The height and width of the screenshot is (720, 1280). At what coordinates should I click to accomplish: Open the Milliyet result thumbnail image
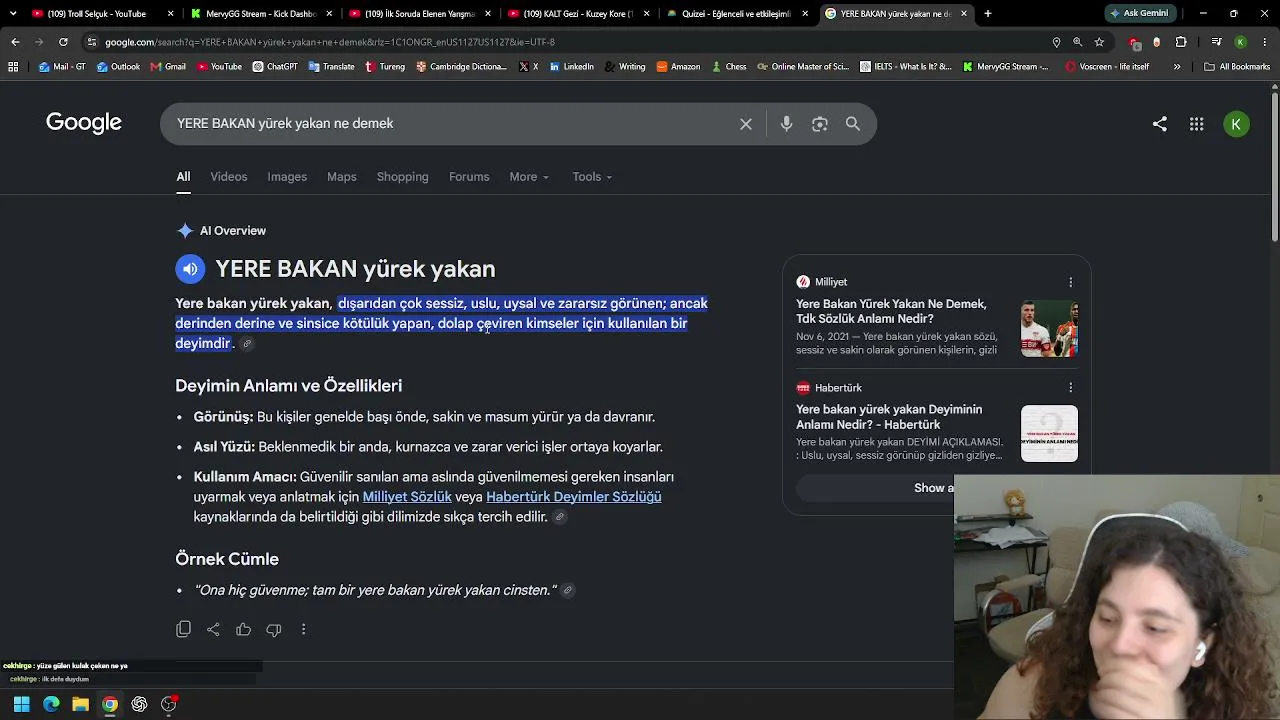(1049, 328)
